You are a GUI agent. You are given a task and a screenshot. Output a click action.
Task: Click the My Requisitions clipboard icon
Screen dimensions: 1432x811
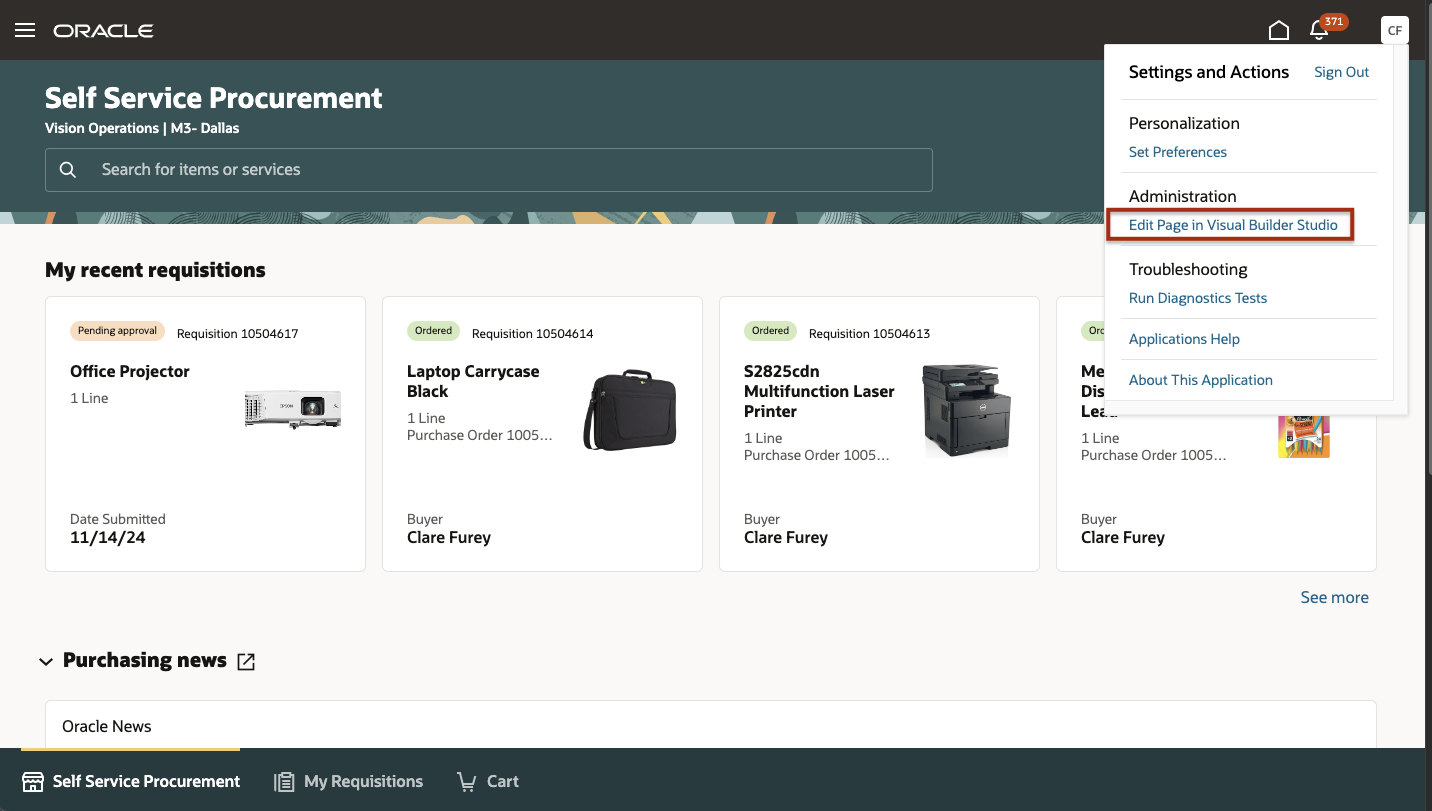(285, 781)
